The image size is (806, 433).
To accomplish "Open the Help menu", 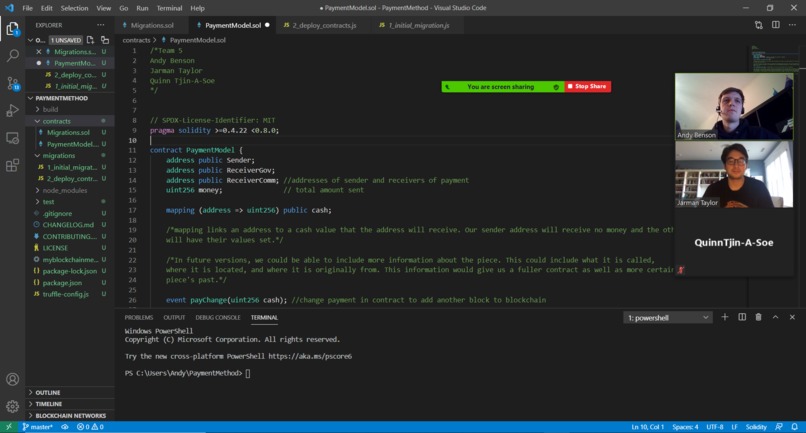I will [x=197, y=8].
